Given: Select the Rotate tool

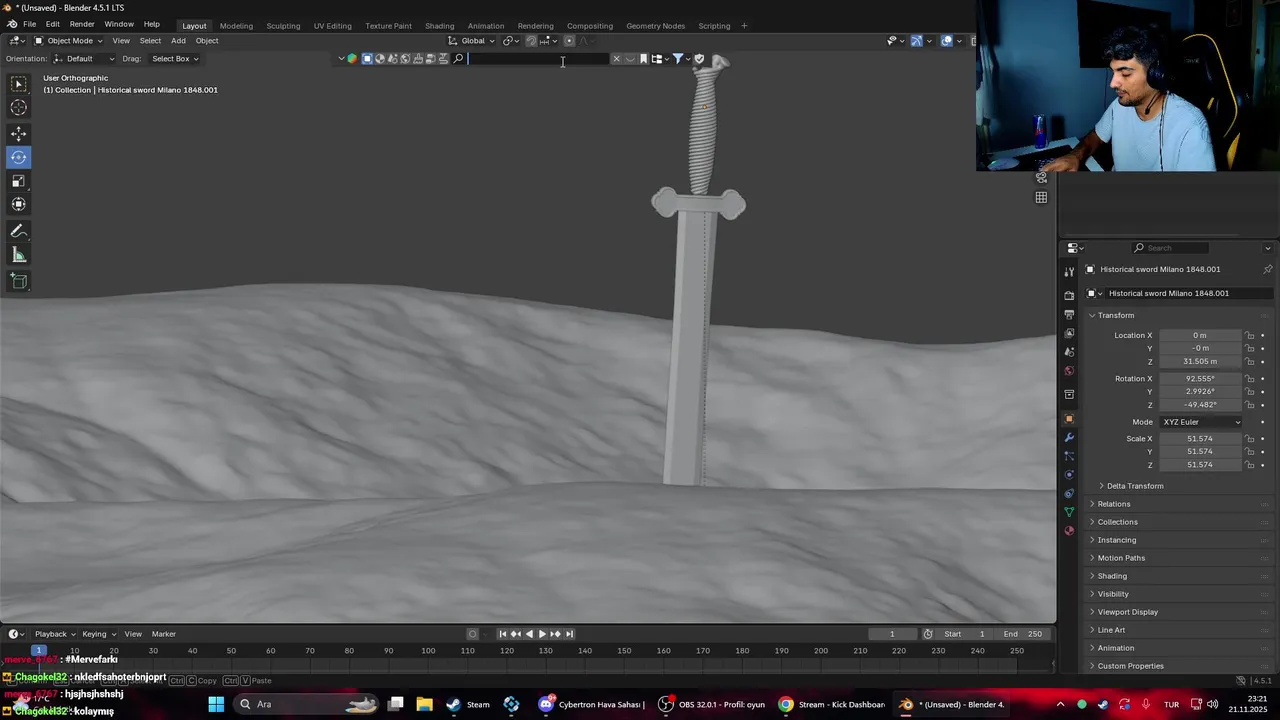Looking at the screenshot, I should 18,157.
